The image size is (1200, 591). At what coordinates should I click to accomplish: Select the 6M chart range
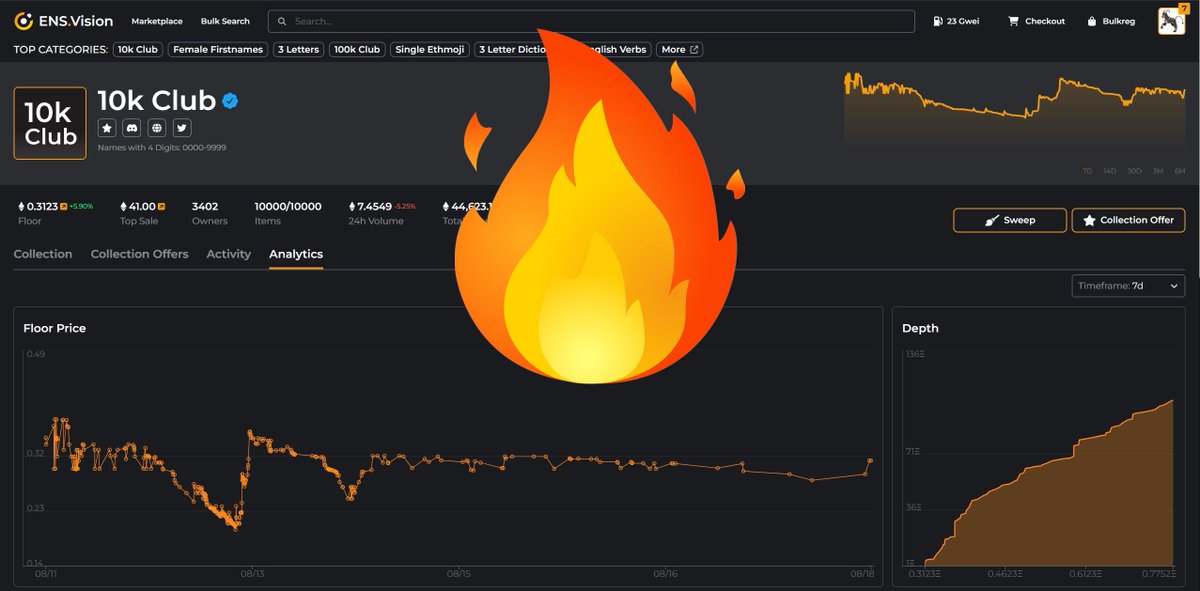[1180, 171]
